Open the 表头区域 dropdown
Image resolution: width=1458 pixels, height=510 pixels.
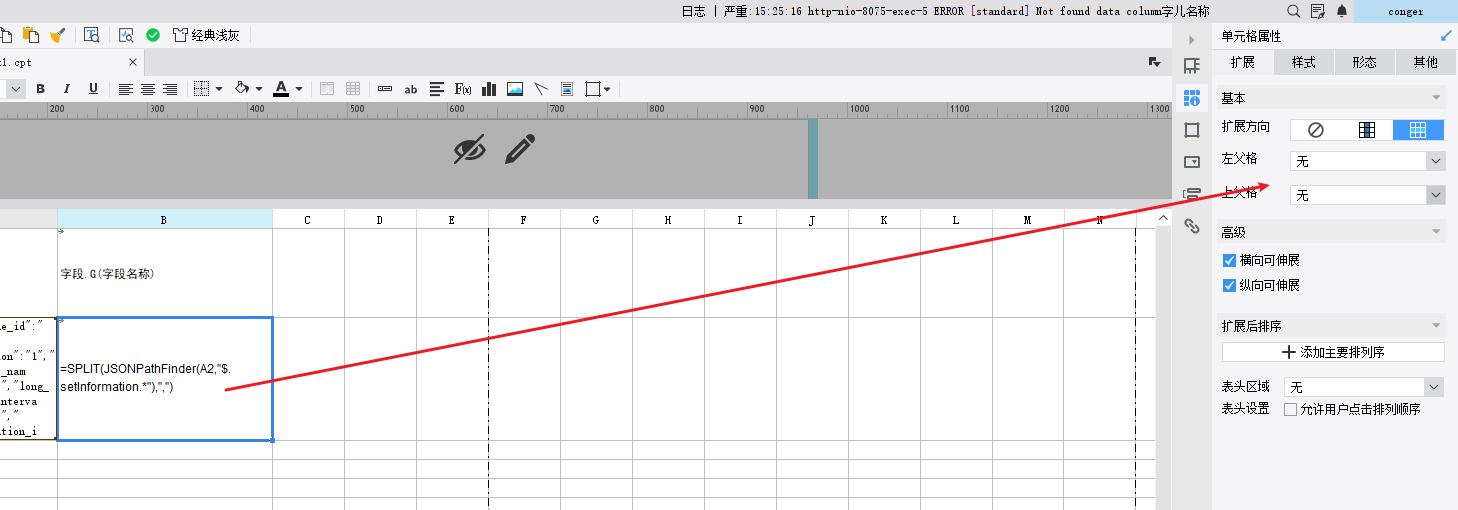pos(1364,387)
